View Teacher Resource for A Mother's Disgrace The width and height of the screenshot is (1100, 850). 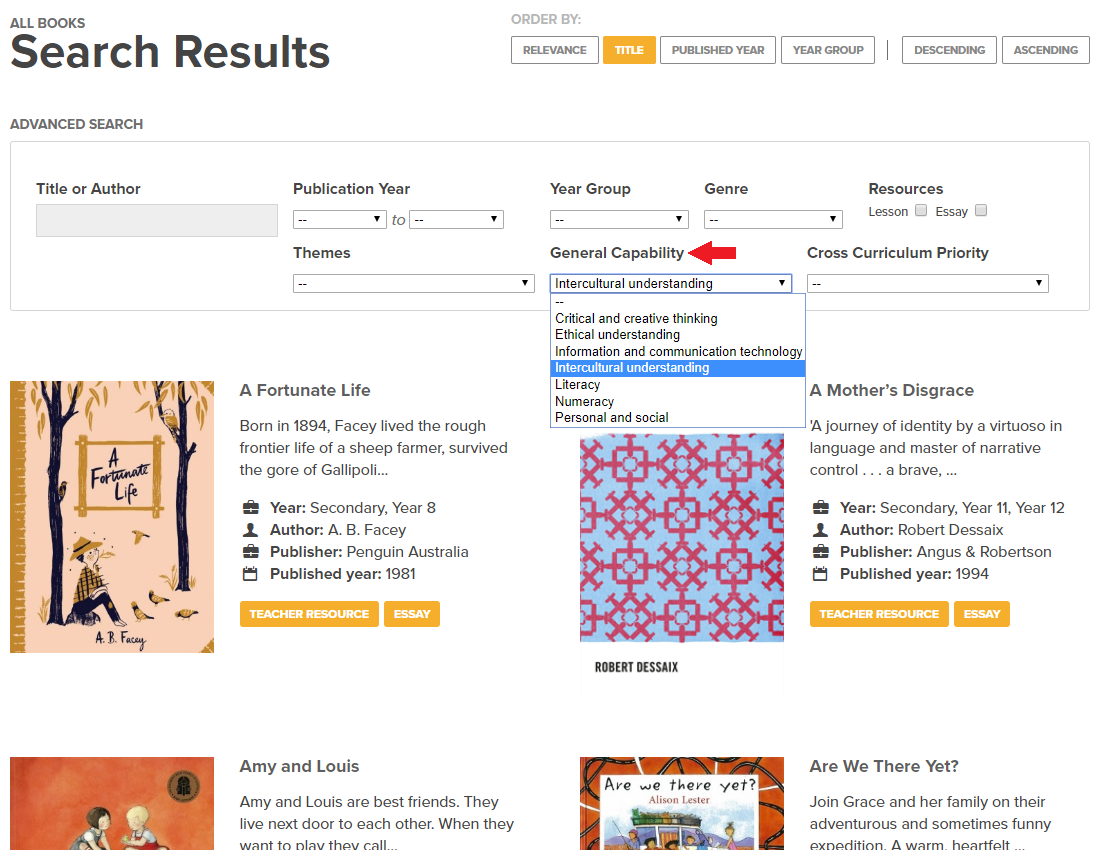(879, 614)
